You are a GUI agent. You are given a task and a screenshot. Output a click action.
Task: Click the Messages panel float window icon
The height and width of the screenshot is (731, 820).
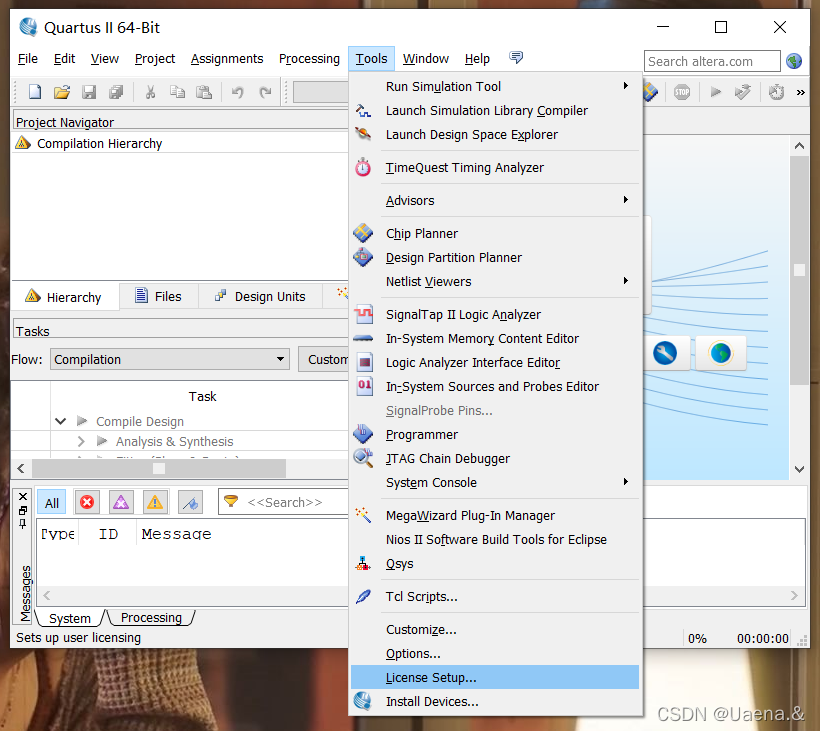coord(23,510)
